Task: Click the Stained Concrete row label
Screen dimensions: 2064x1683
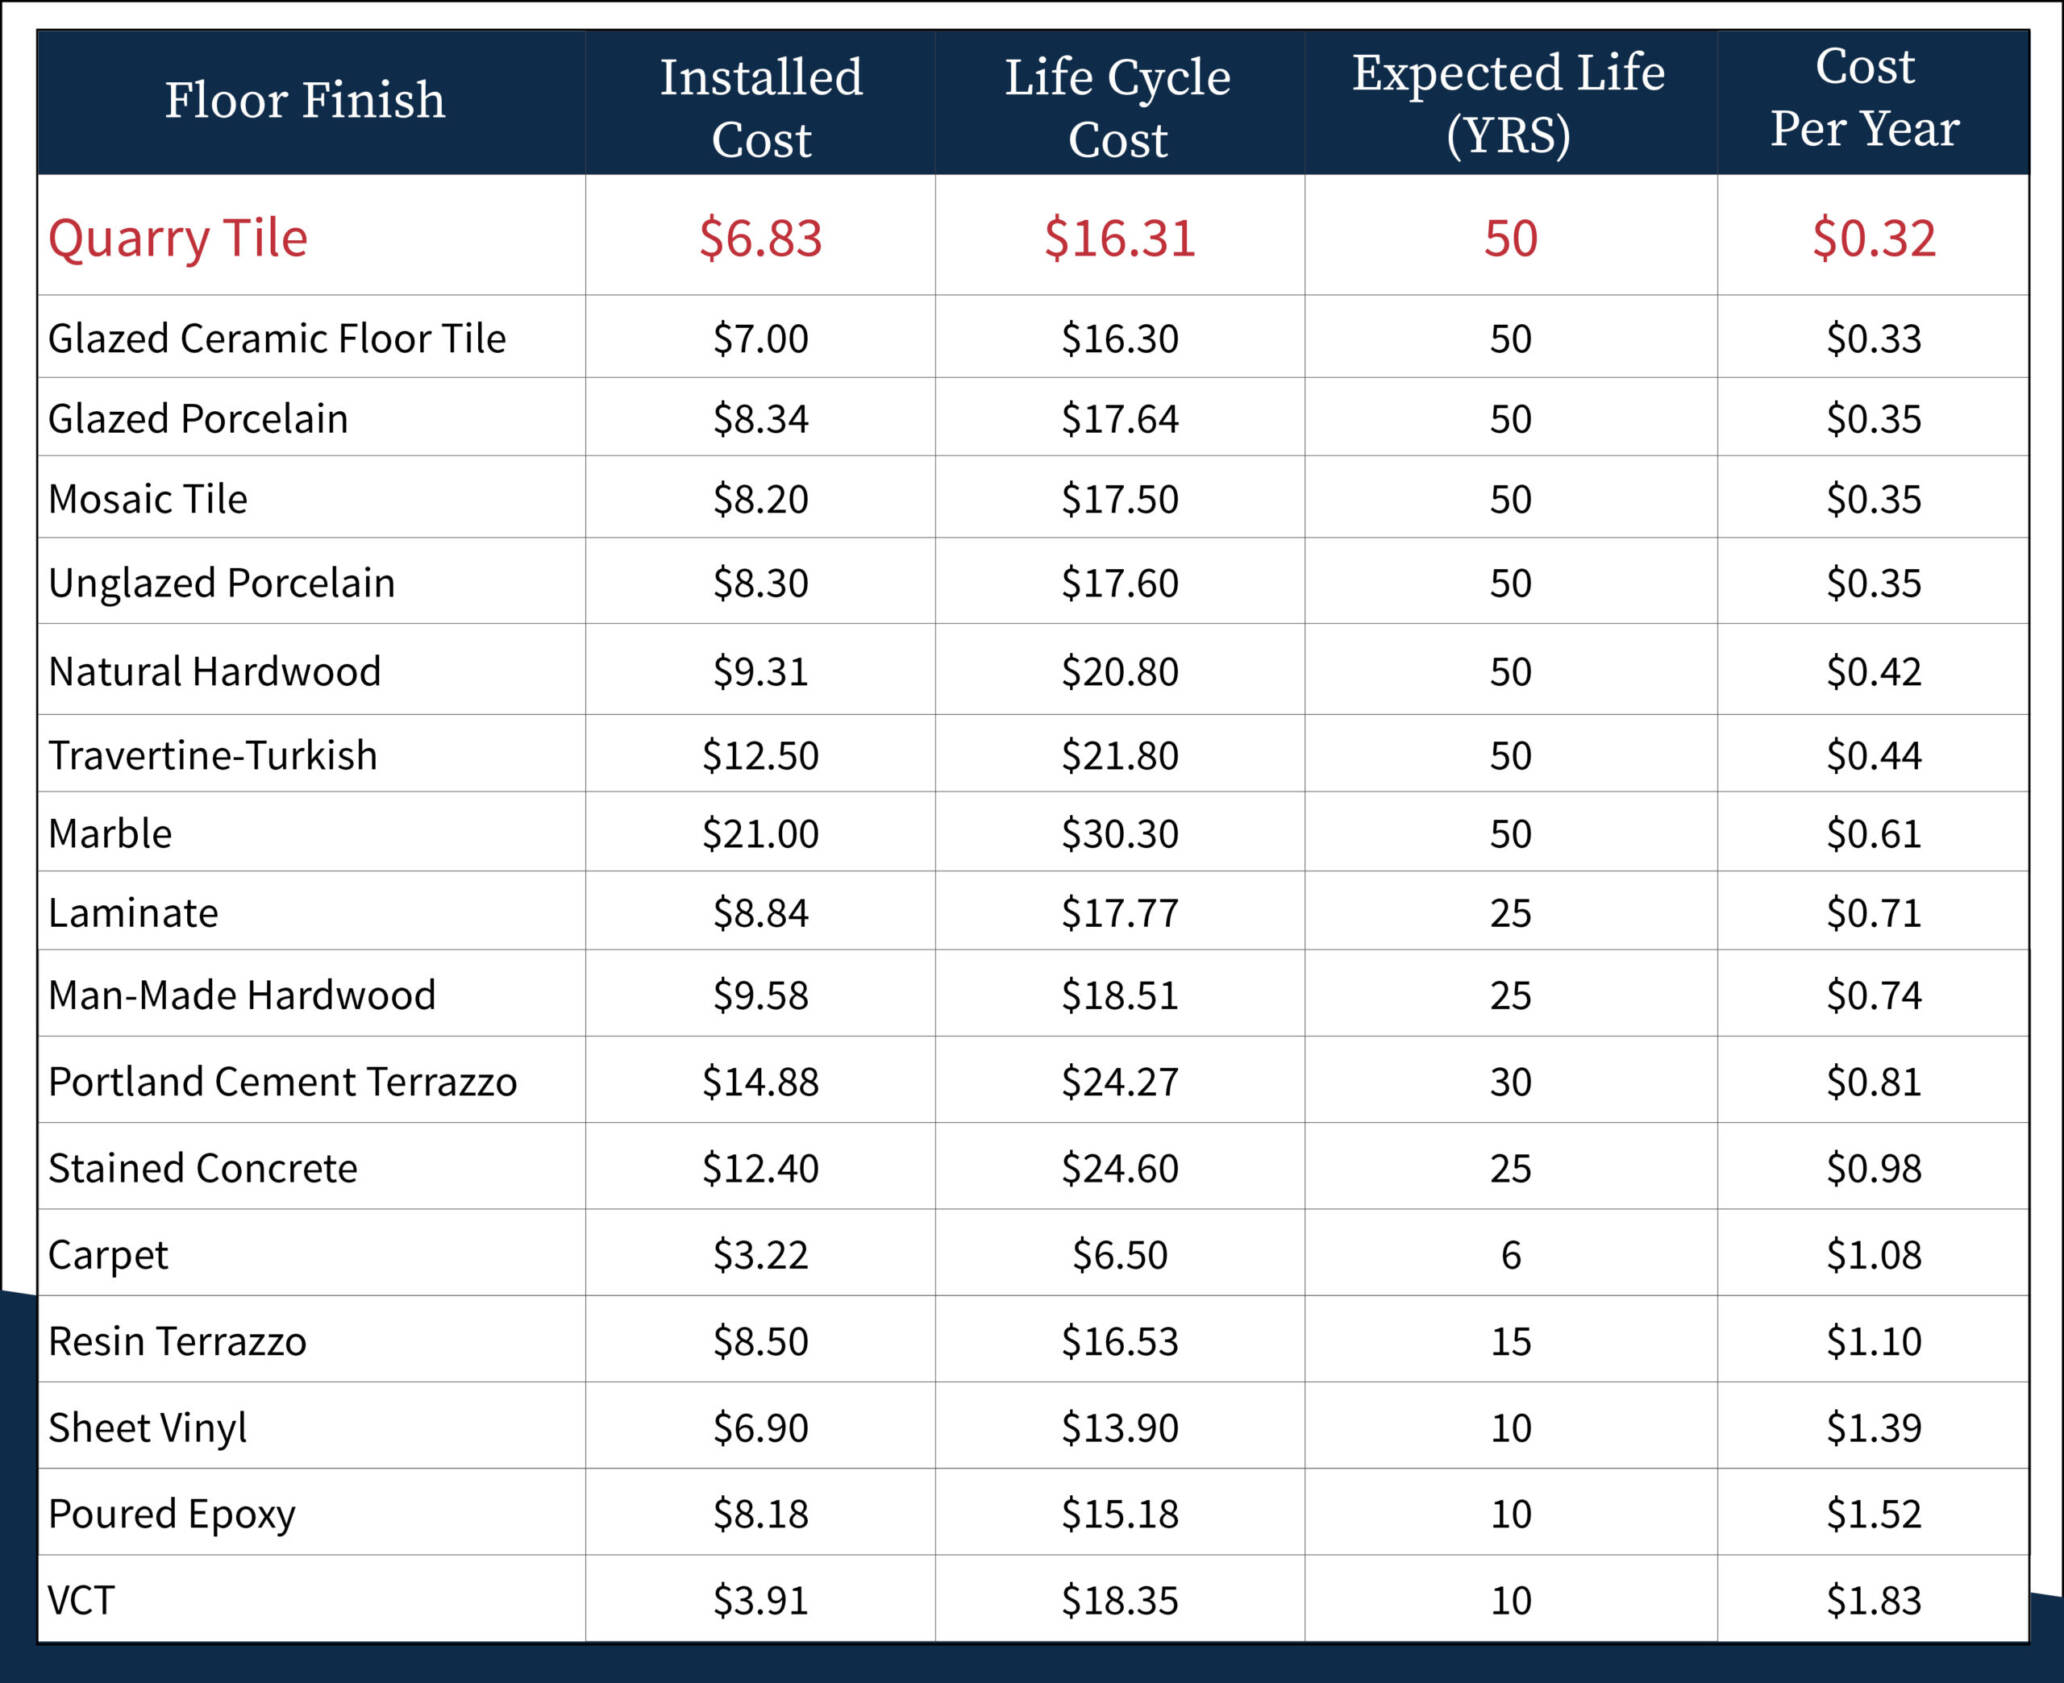Action: click(203, 1168)
